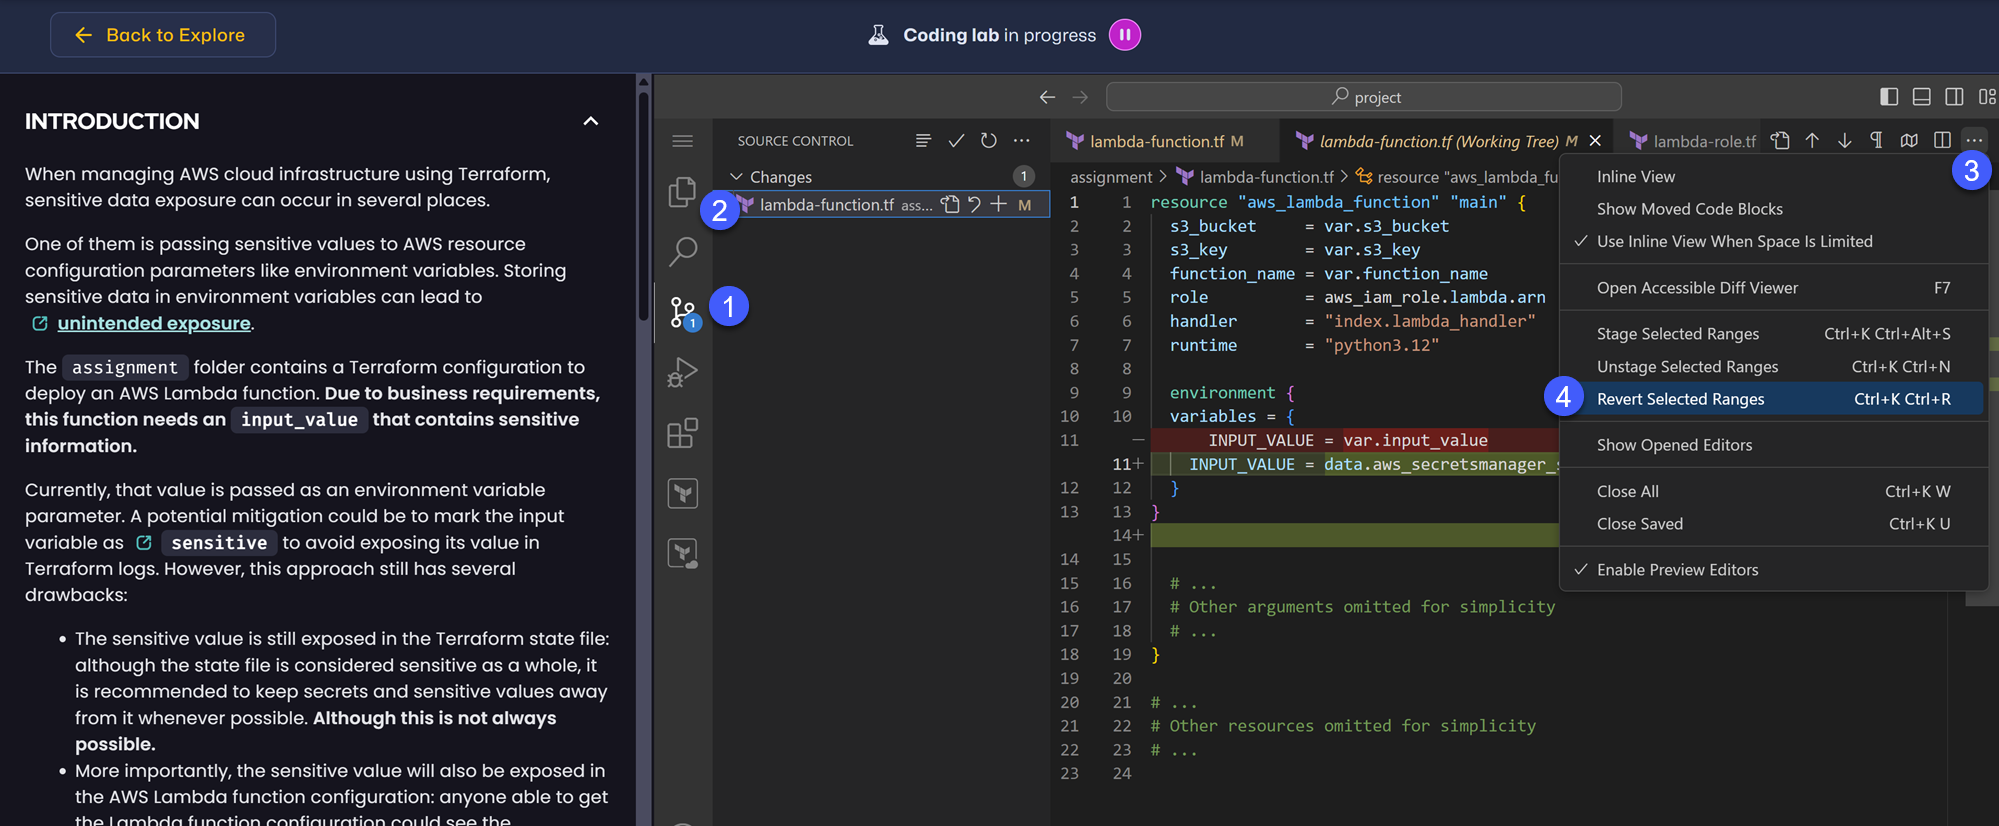
Task: Select Inline View menu item
Action: [1773, 176]
